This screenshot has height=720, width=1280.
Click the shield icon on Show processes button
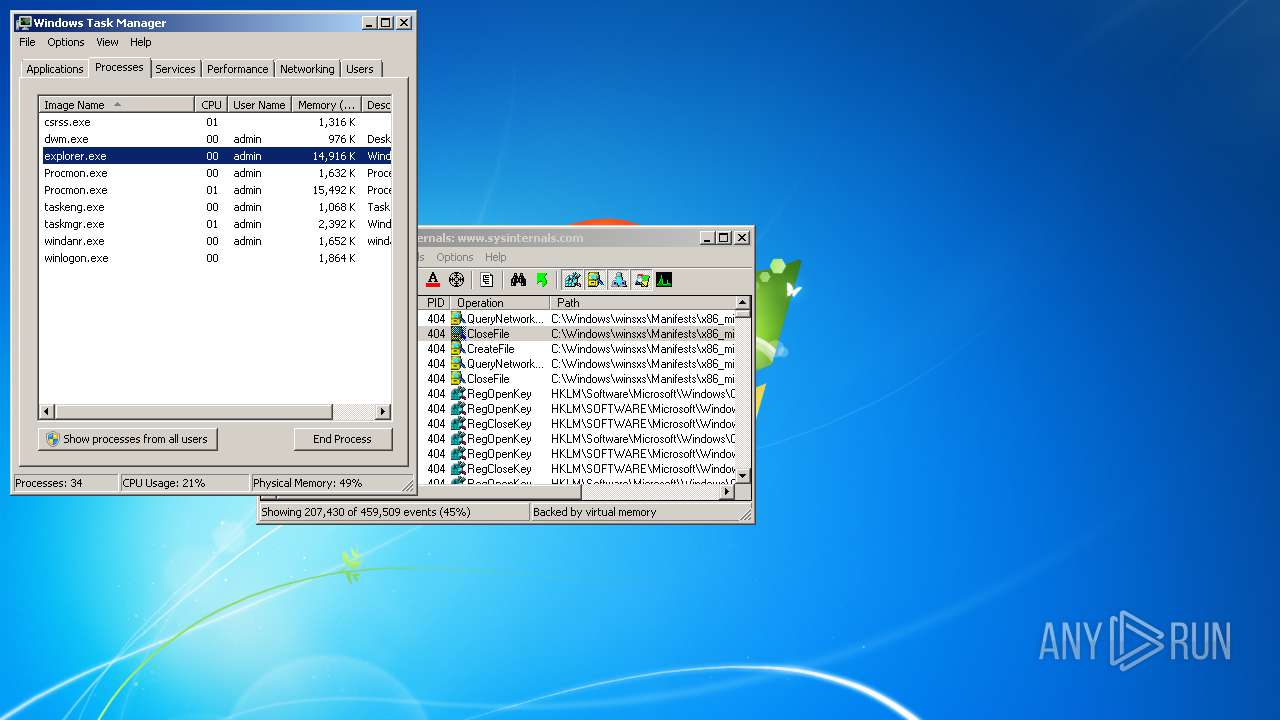click(x=53, y=439)
